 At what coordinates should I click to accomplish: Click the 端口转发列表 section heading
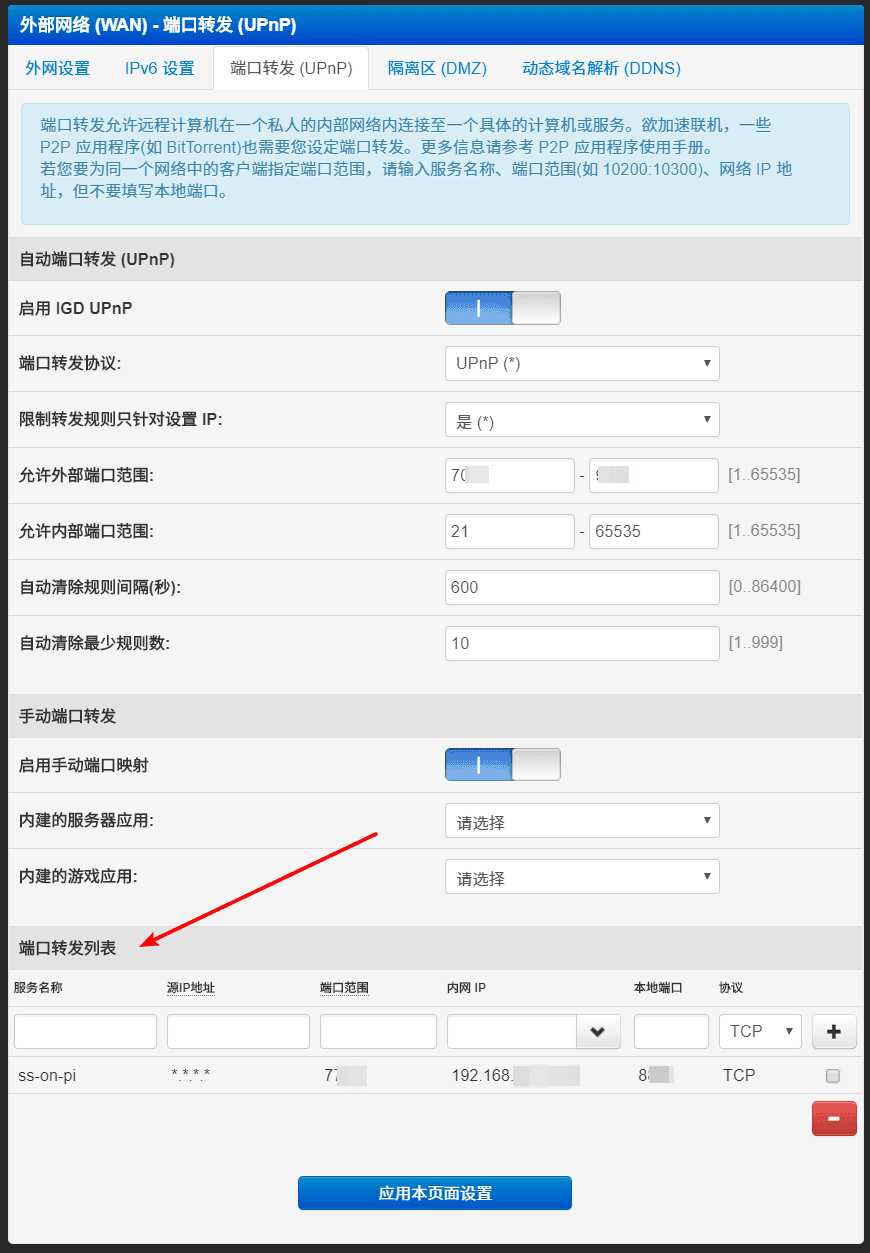[x=68, y=948]
